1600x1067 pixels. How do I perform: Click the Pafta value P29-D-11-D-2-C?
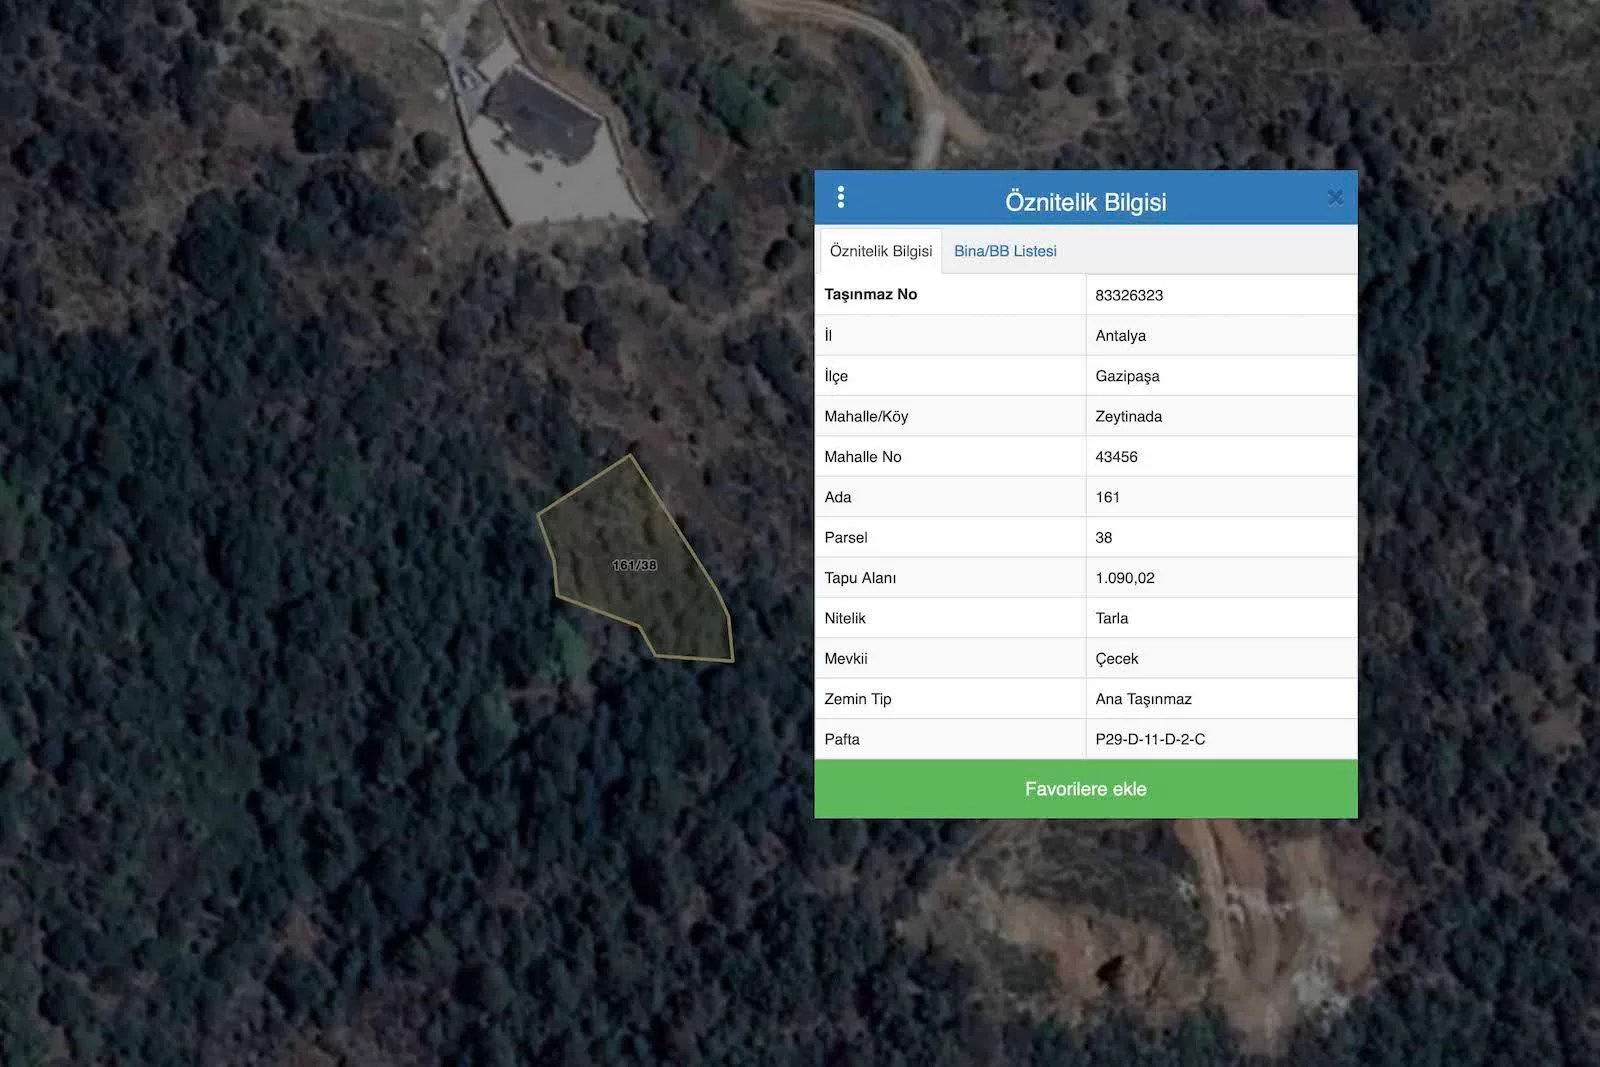tap(1150, 739)
